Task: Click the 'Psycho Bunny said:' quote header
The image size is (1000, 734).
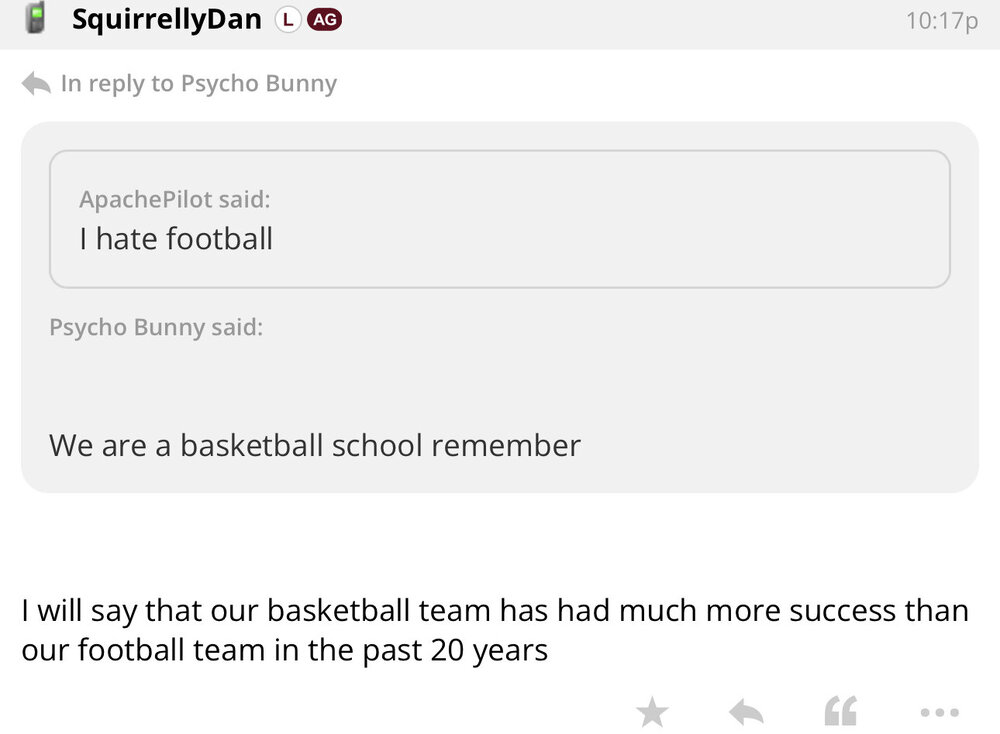Action: (x=156, y=327)
